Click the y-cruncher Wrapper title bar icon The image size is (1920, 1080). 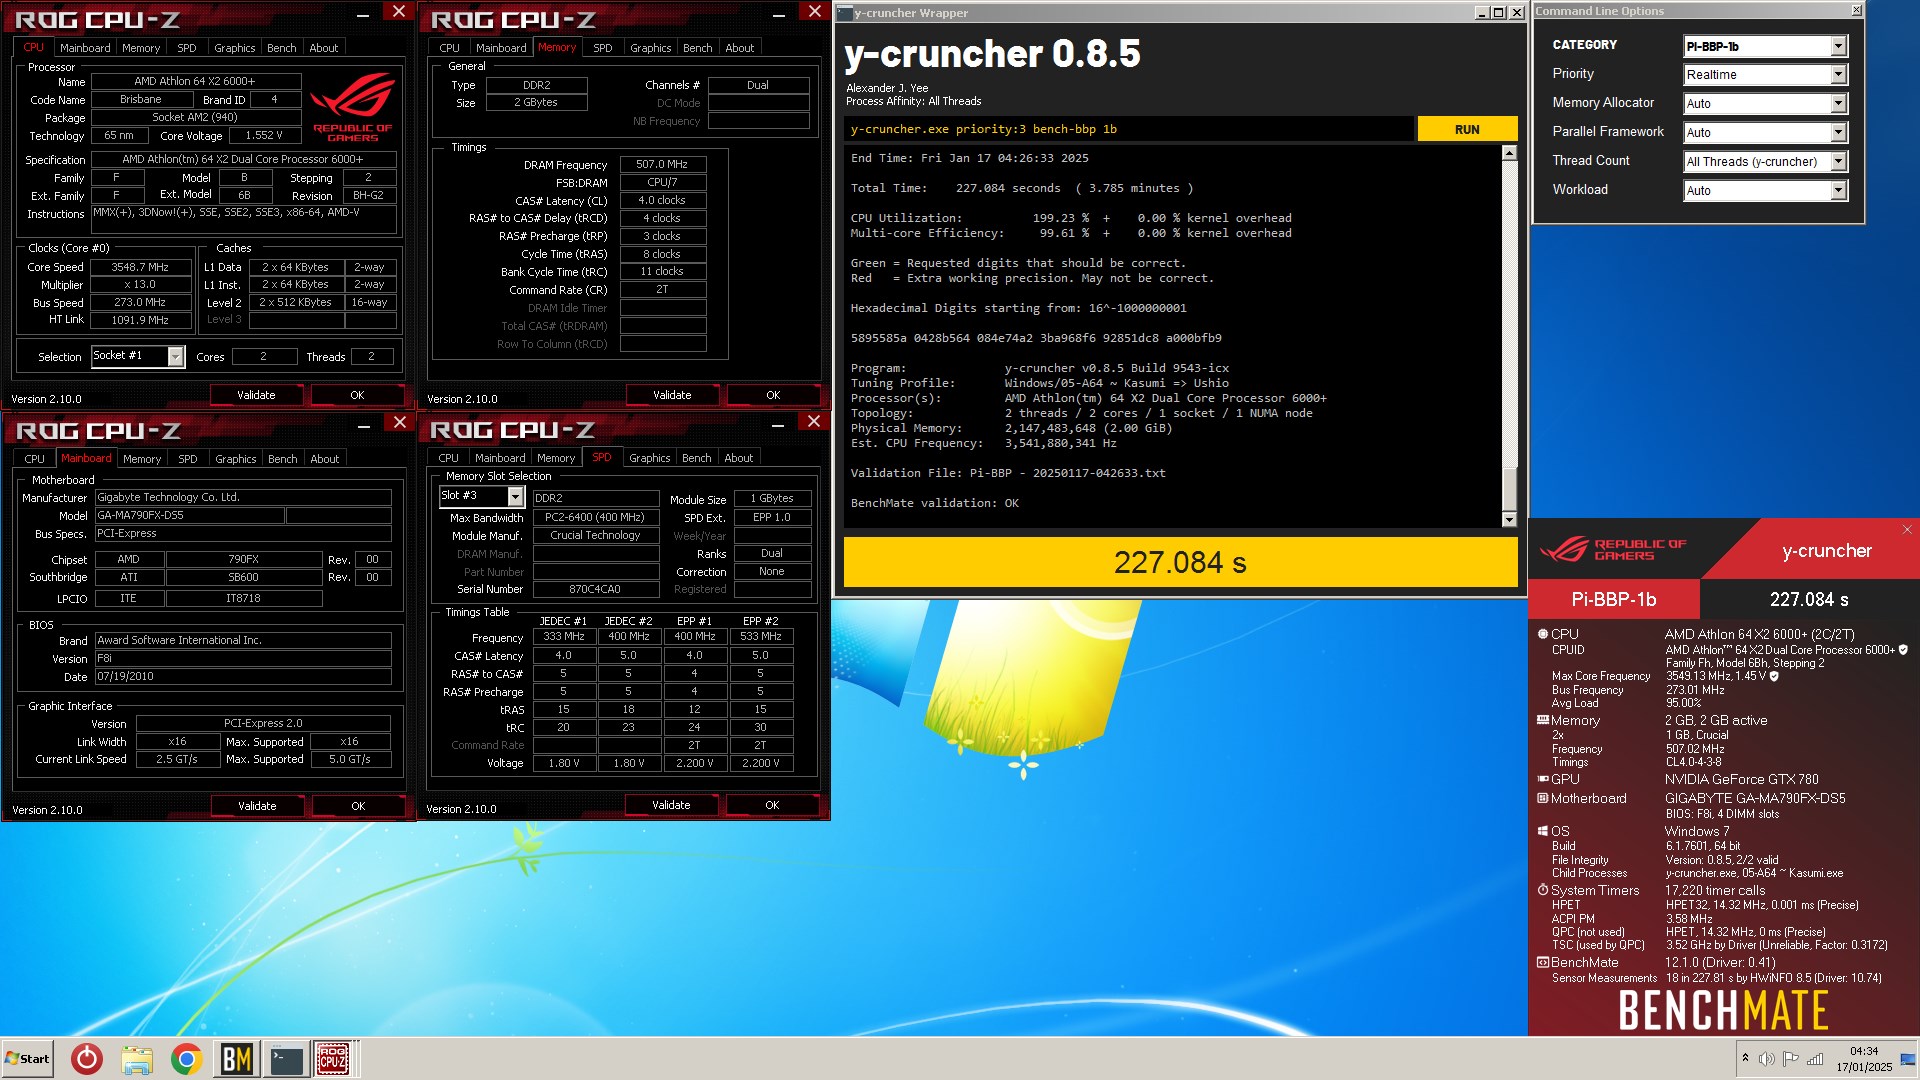(844, 13)
